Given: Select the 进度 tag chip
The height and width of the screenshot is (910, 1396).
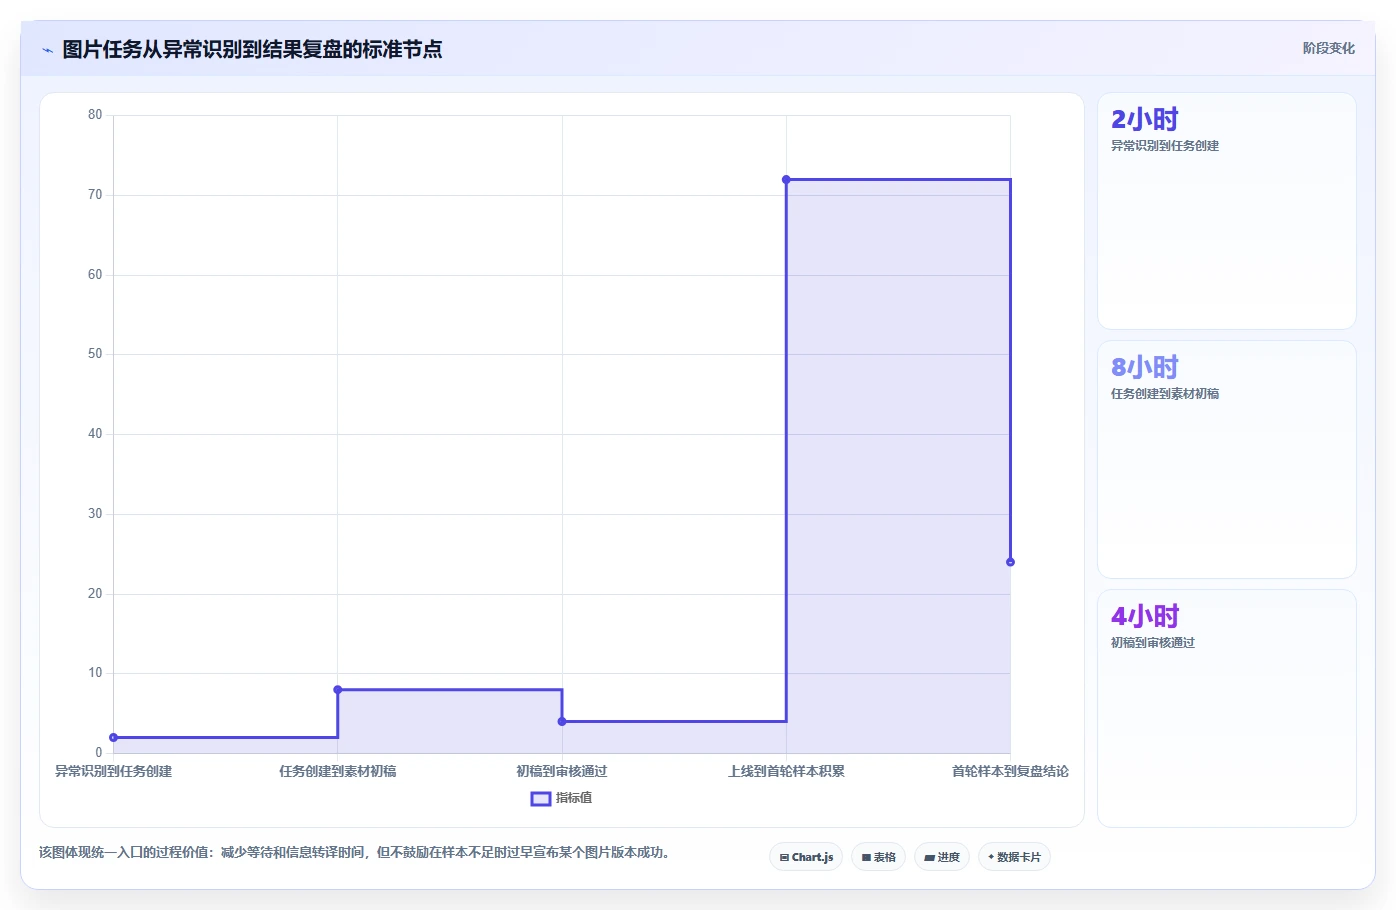Looking at the screenshot, I should (942, 857).
